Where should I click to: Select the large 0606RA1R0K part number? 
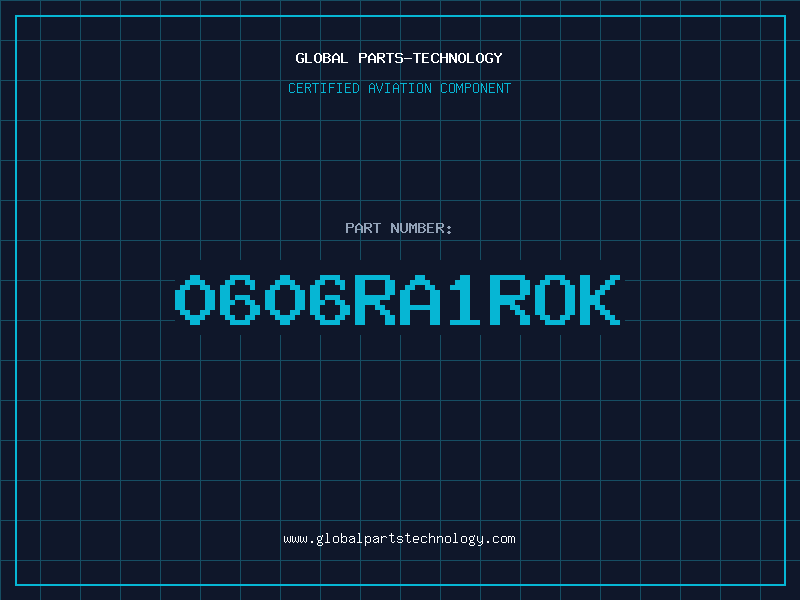click(x=398, y=300)
